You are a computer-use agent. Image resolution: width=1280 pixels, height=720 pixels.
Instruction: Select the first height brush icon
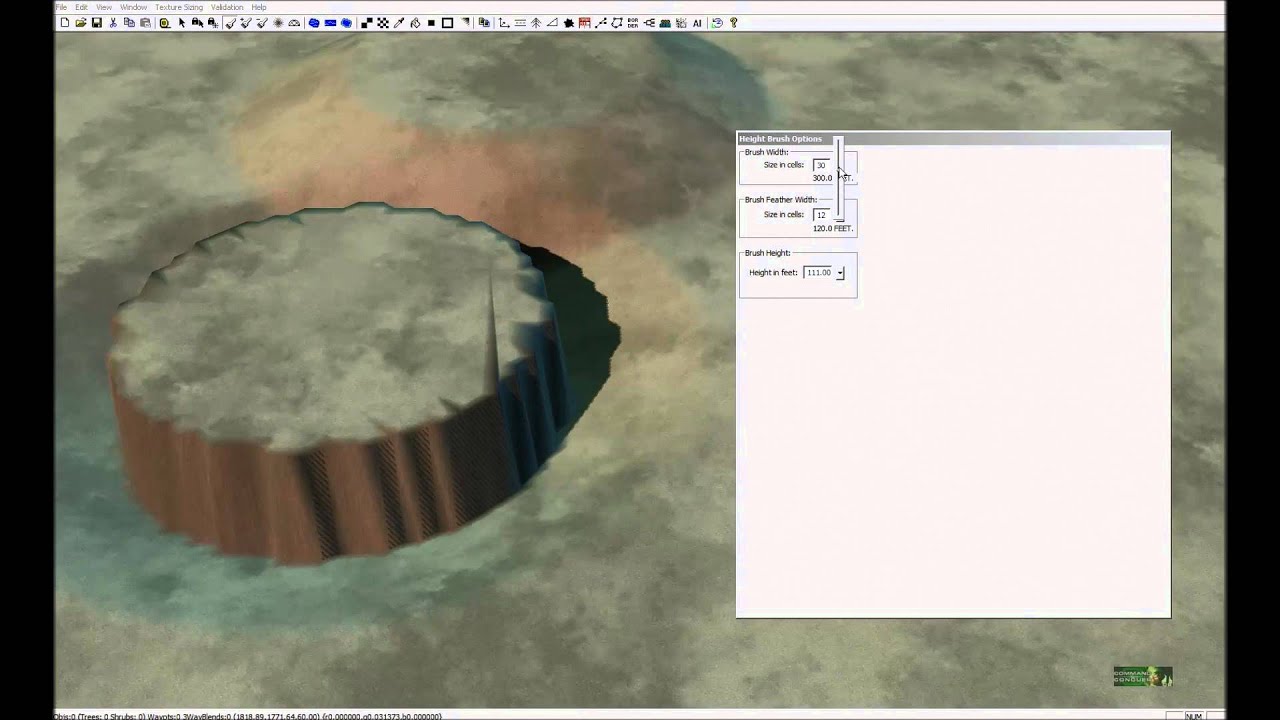pos(231,22)
